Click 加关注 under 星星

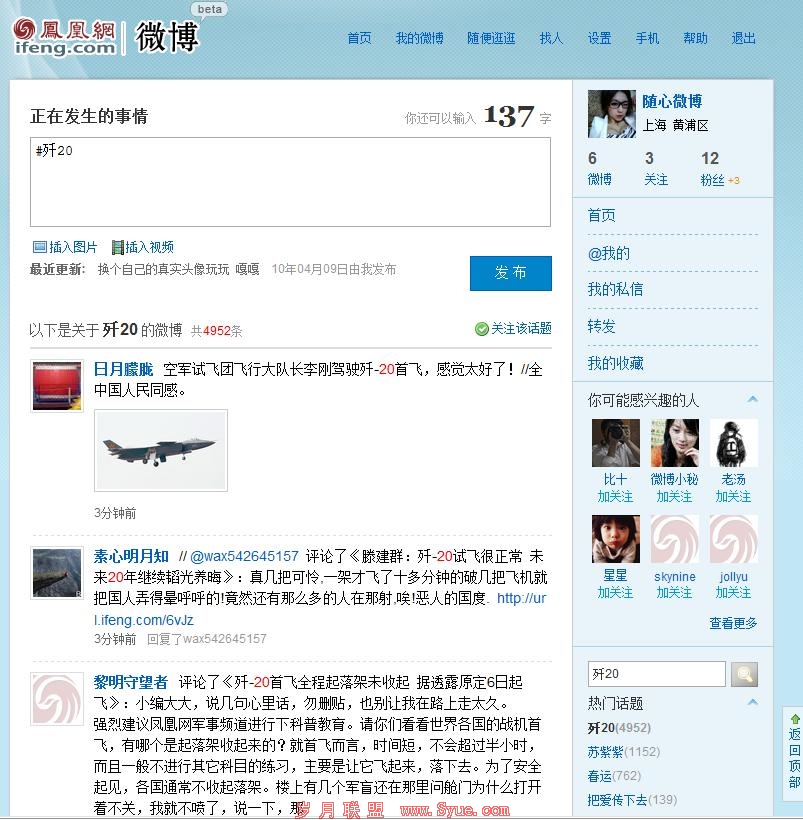point(616,593)
